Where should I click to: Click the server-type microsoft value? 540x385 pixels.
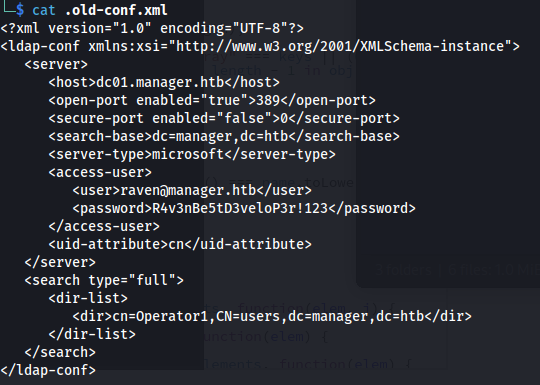click(x=188, y=154)
